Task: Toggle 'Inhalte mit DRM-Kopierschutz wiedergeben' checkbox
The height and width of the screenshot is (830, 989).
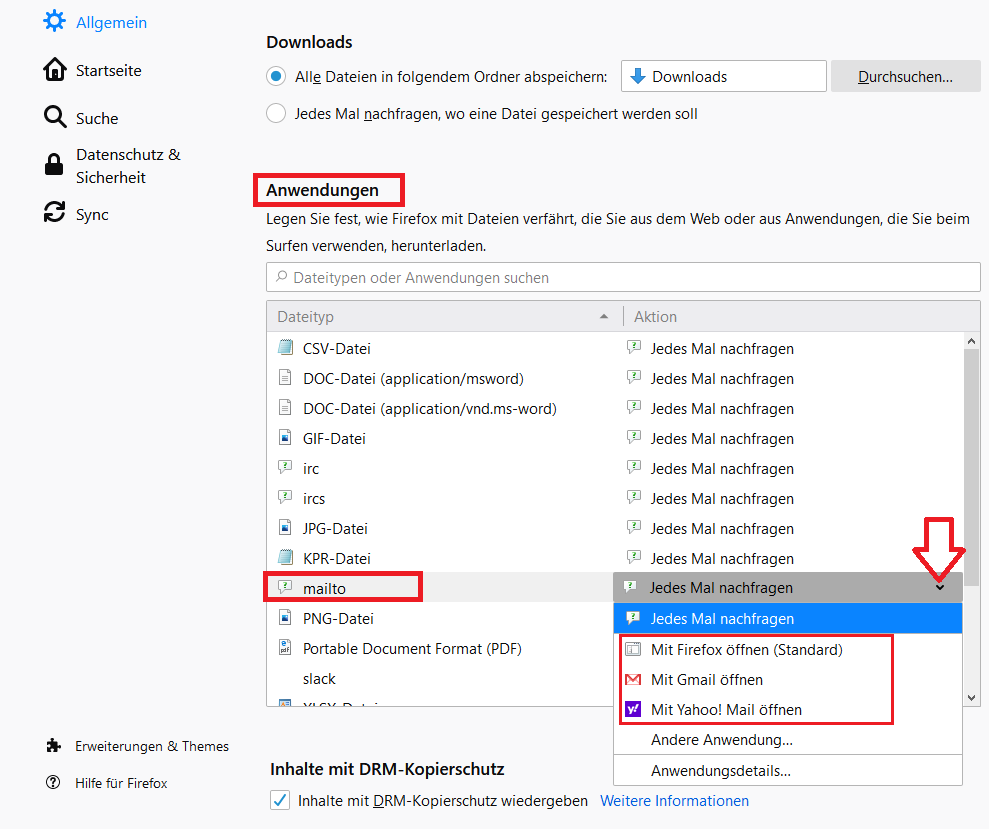Action: (280, 801)
